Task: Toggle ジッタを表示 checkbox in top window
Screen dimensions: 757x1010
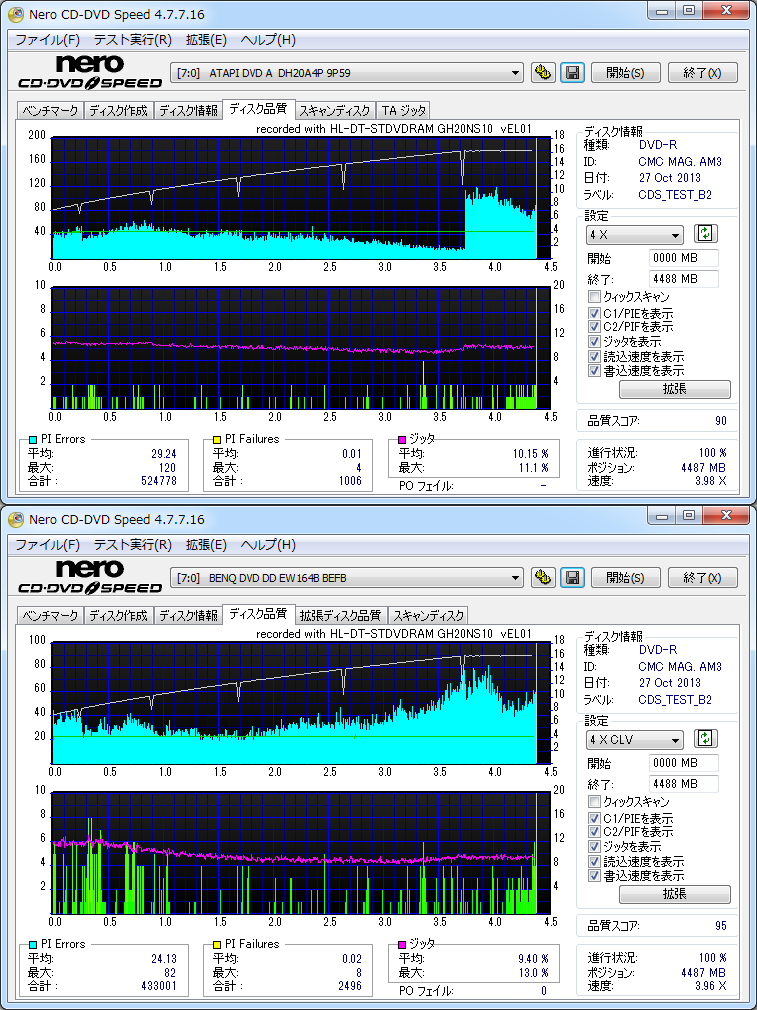Action: click(594, 341)
